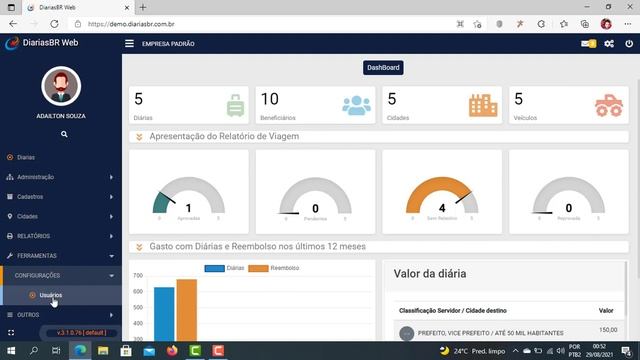640x360 pixels.
Task: Click the browser back arrow
Action: tap(13, 24)
